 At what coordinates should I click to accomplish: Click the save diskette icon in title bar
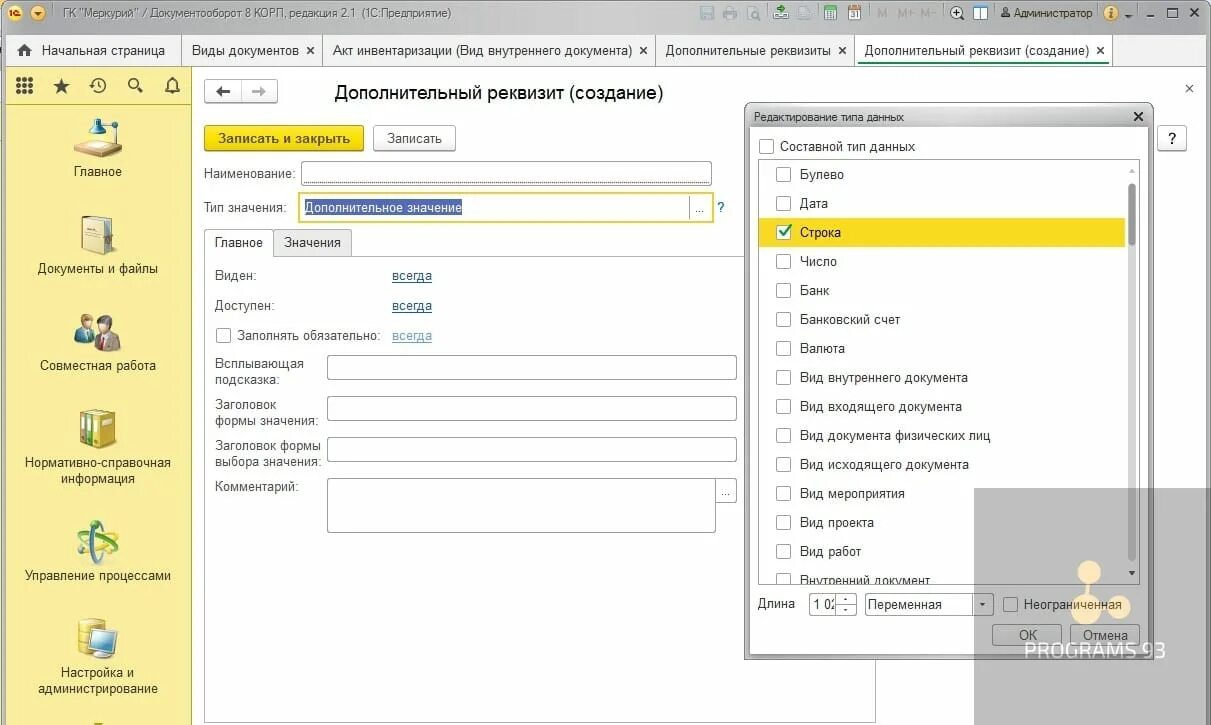[x=708, y=13]
